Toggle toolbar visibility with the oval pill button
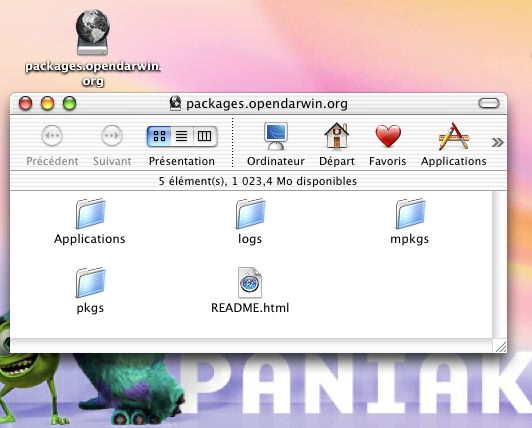 point(489,103)
